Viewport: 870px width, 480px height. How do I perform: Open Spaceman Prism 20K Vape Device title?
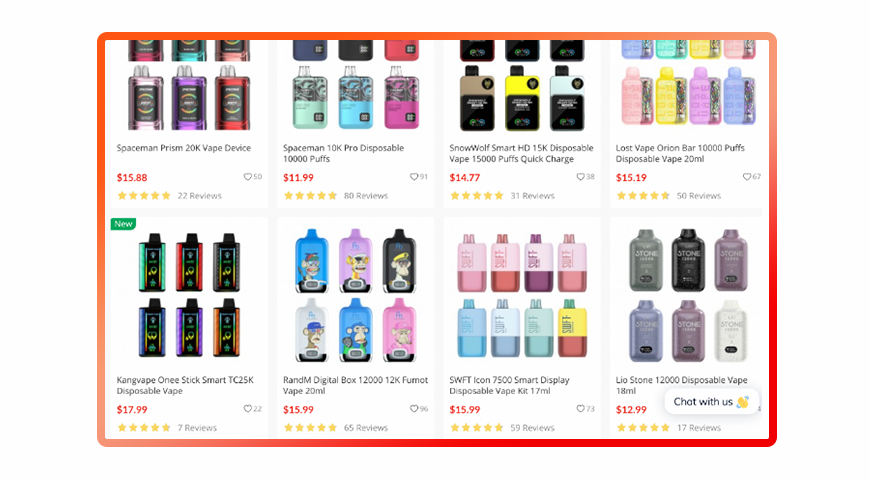click(184, 148)
